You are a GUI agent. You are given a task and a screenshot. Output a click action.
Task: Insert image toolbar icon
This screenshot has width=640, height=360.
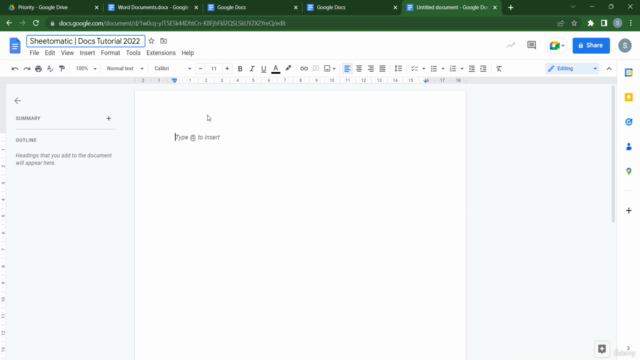coord(327,69)
